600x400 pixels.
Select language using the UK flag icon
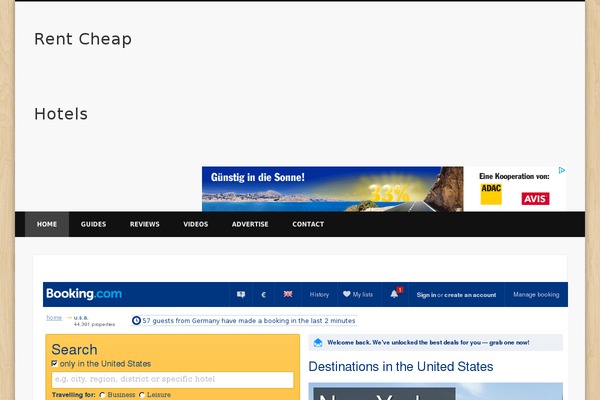coord(288,294)
